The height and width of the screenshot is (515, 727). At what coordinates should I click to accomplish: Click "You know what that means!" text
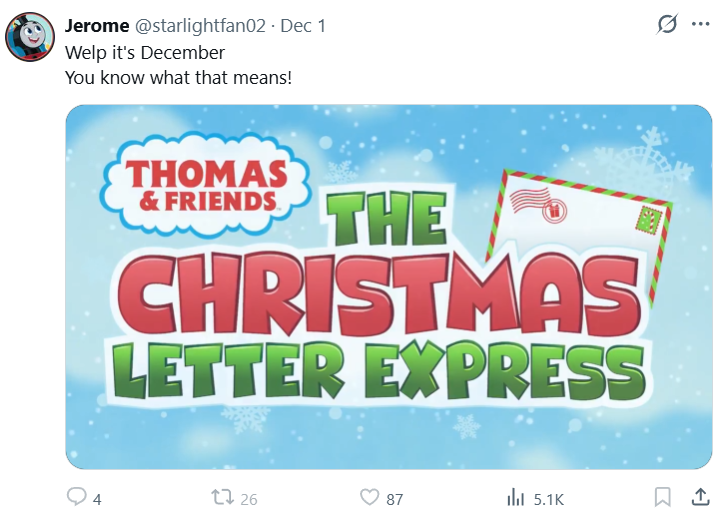(178, 76)
